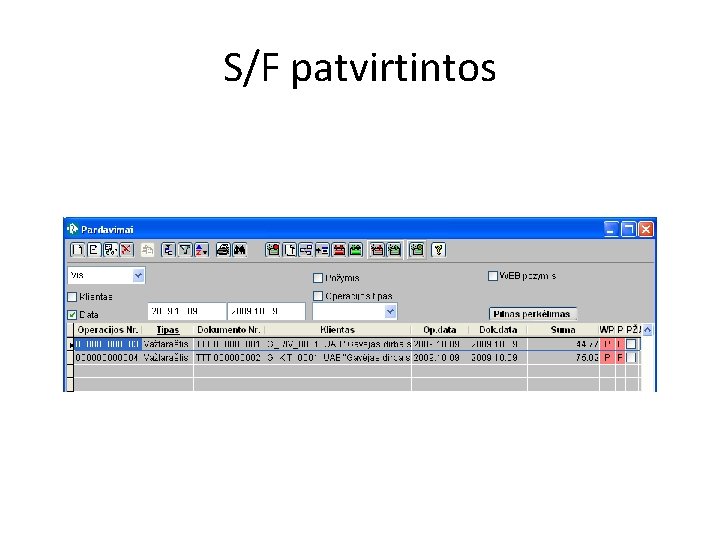Click Važtaraštis type cell in second row
This screenshot has width=720, height=540.
(168, 358)
